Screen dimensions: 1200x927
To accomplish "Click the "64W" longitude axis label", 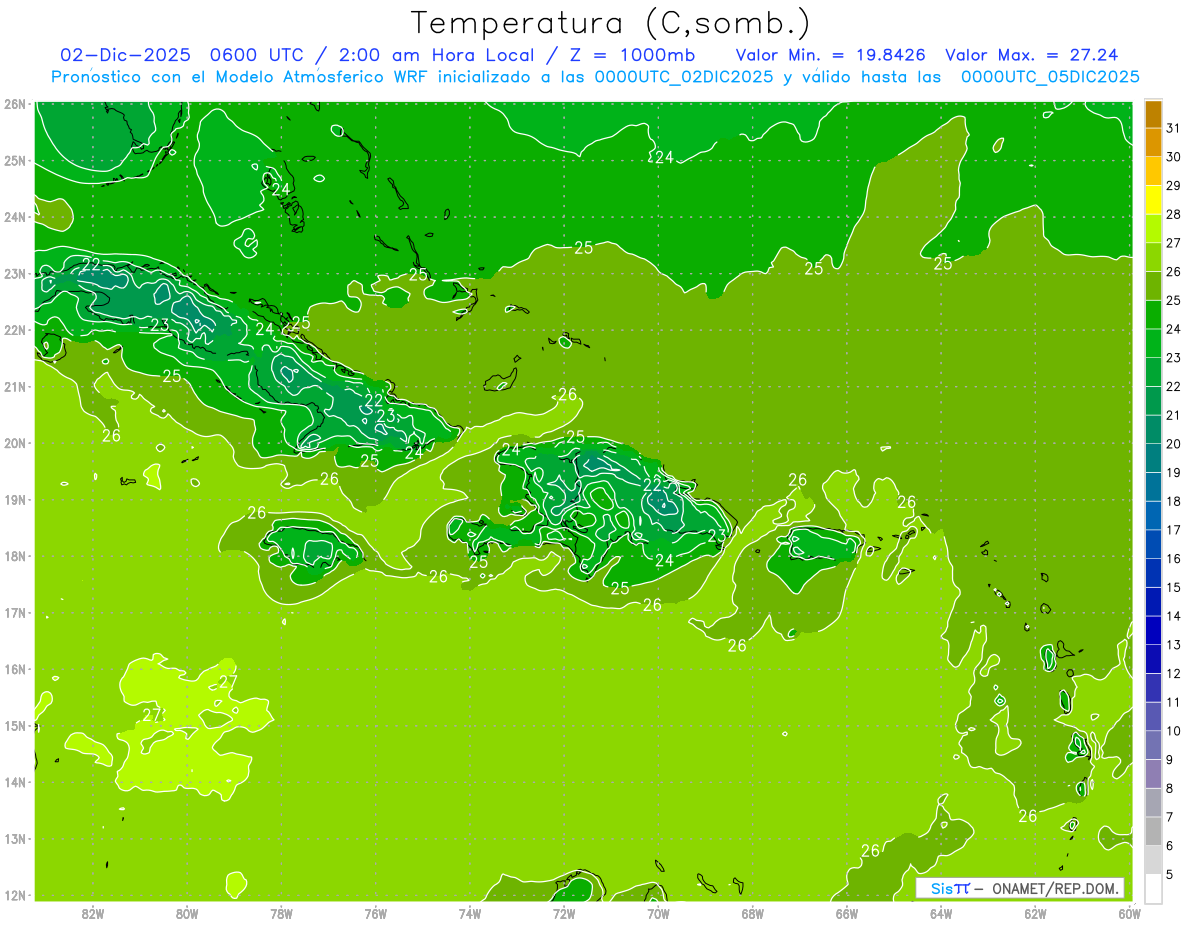I will (x=941, y=913).
